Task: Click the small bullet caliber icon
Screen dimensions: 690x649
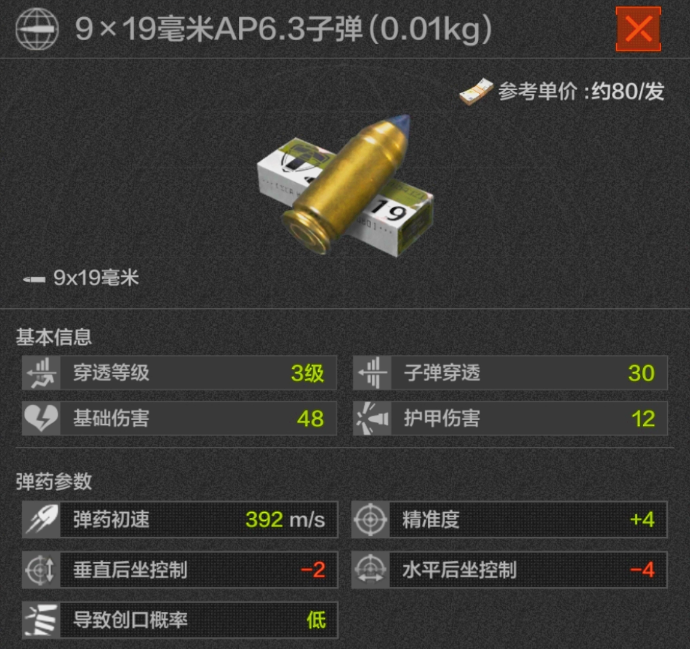Action: (34, 279)
